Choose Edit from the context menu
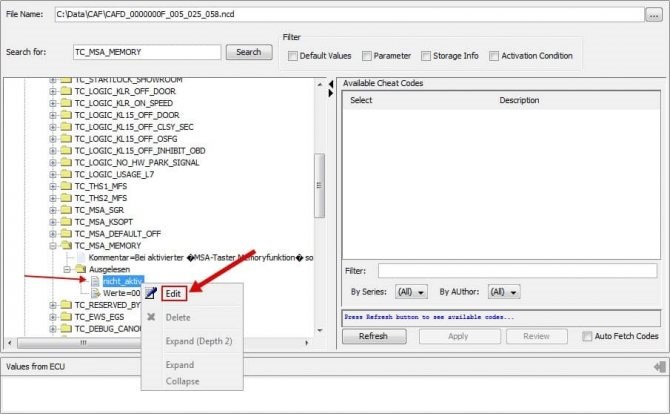This screenshot has width=670, height=414. pyautogui.click(x=174, y=293)
